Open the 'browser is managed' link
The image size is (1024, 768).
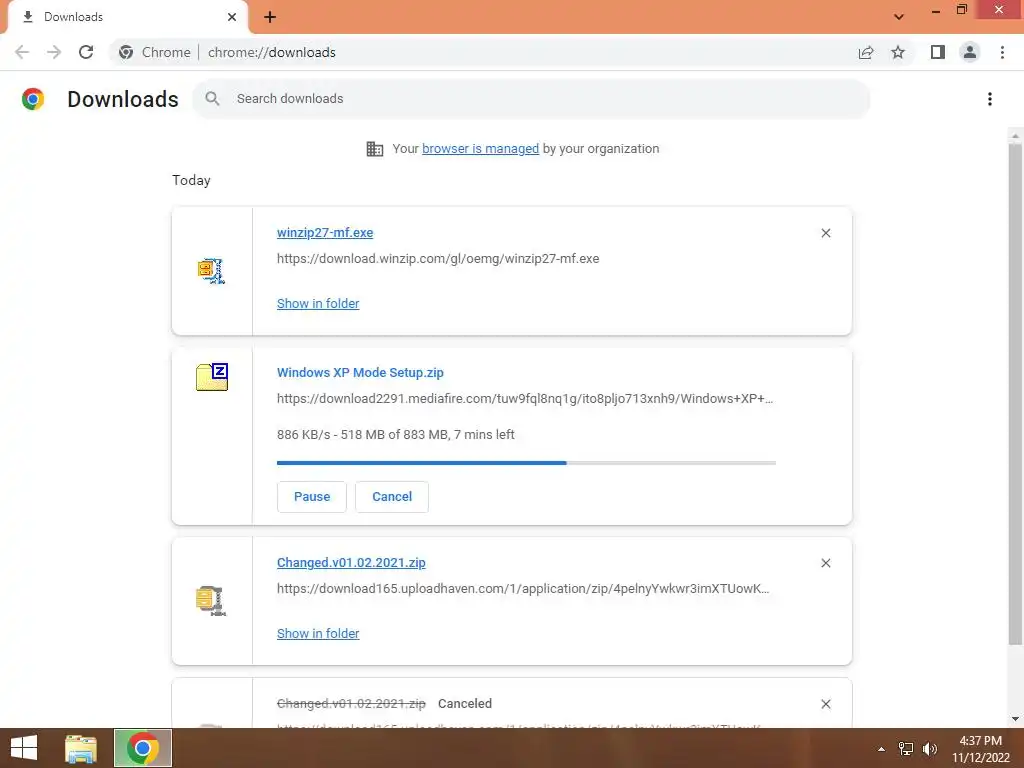[480, 148]
